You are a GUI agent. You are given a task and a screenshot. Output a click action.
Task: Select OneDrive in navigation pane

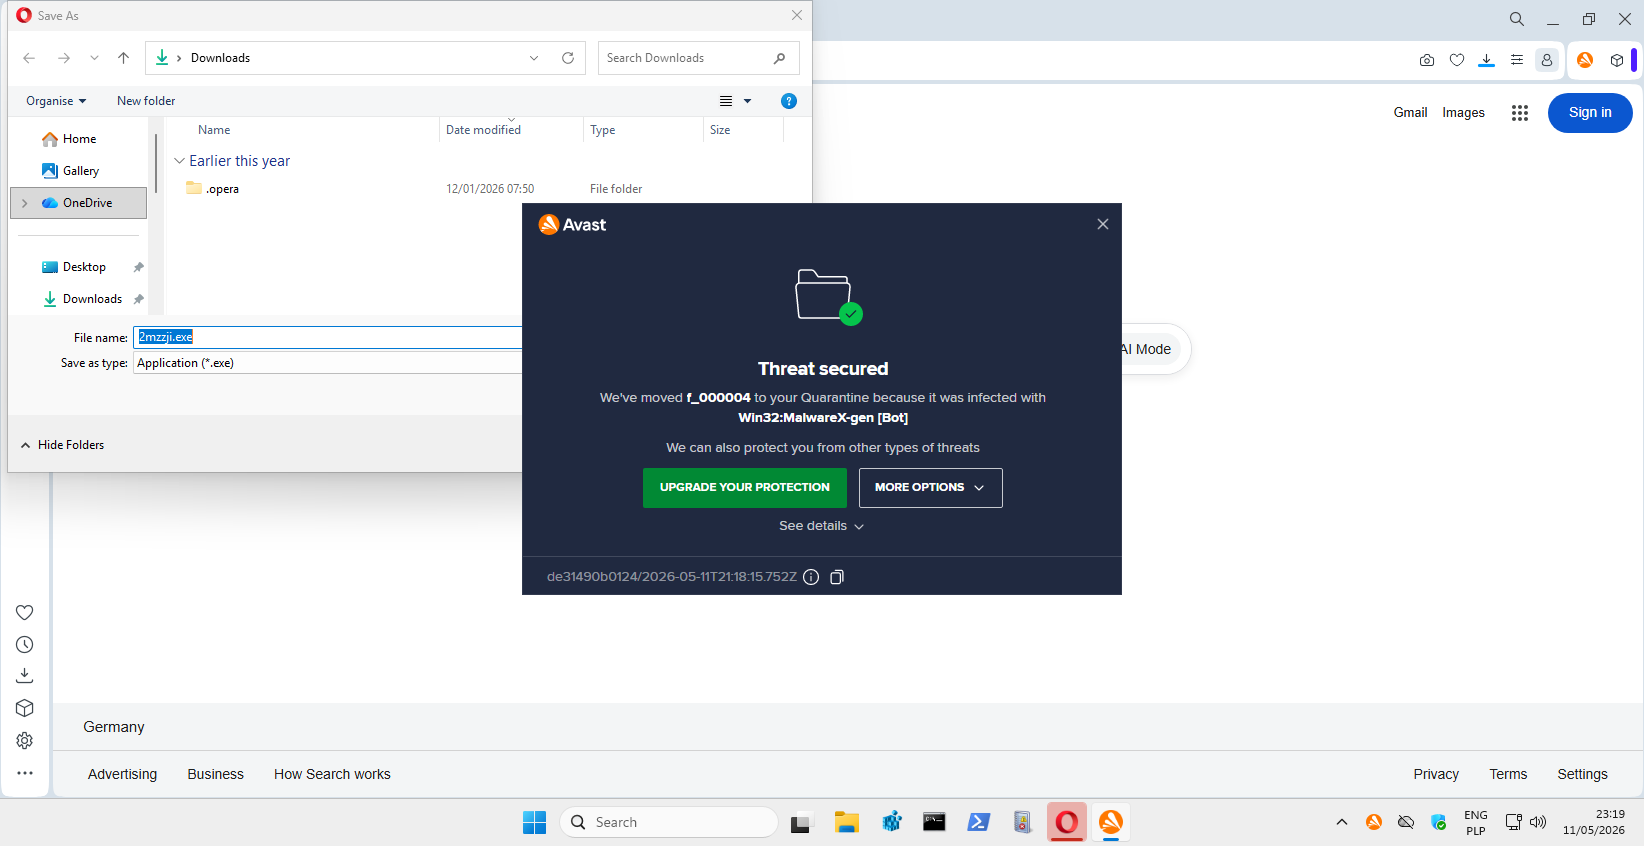78,203
